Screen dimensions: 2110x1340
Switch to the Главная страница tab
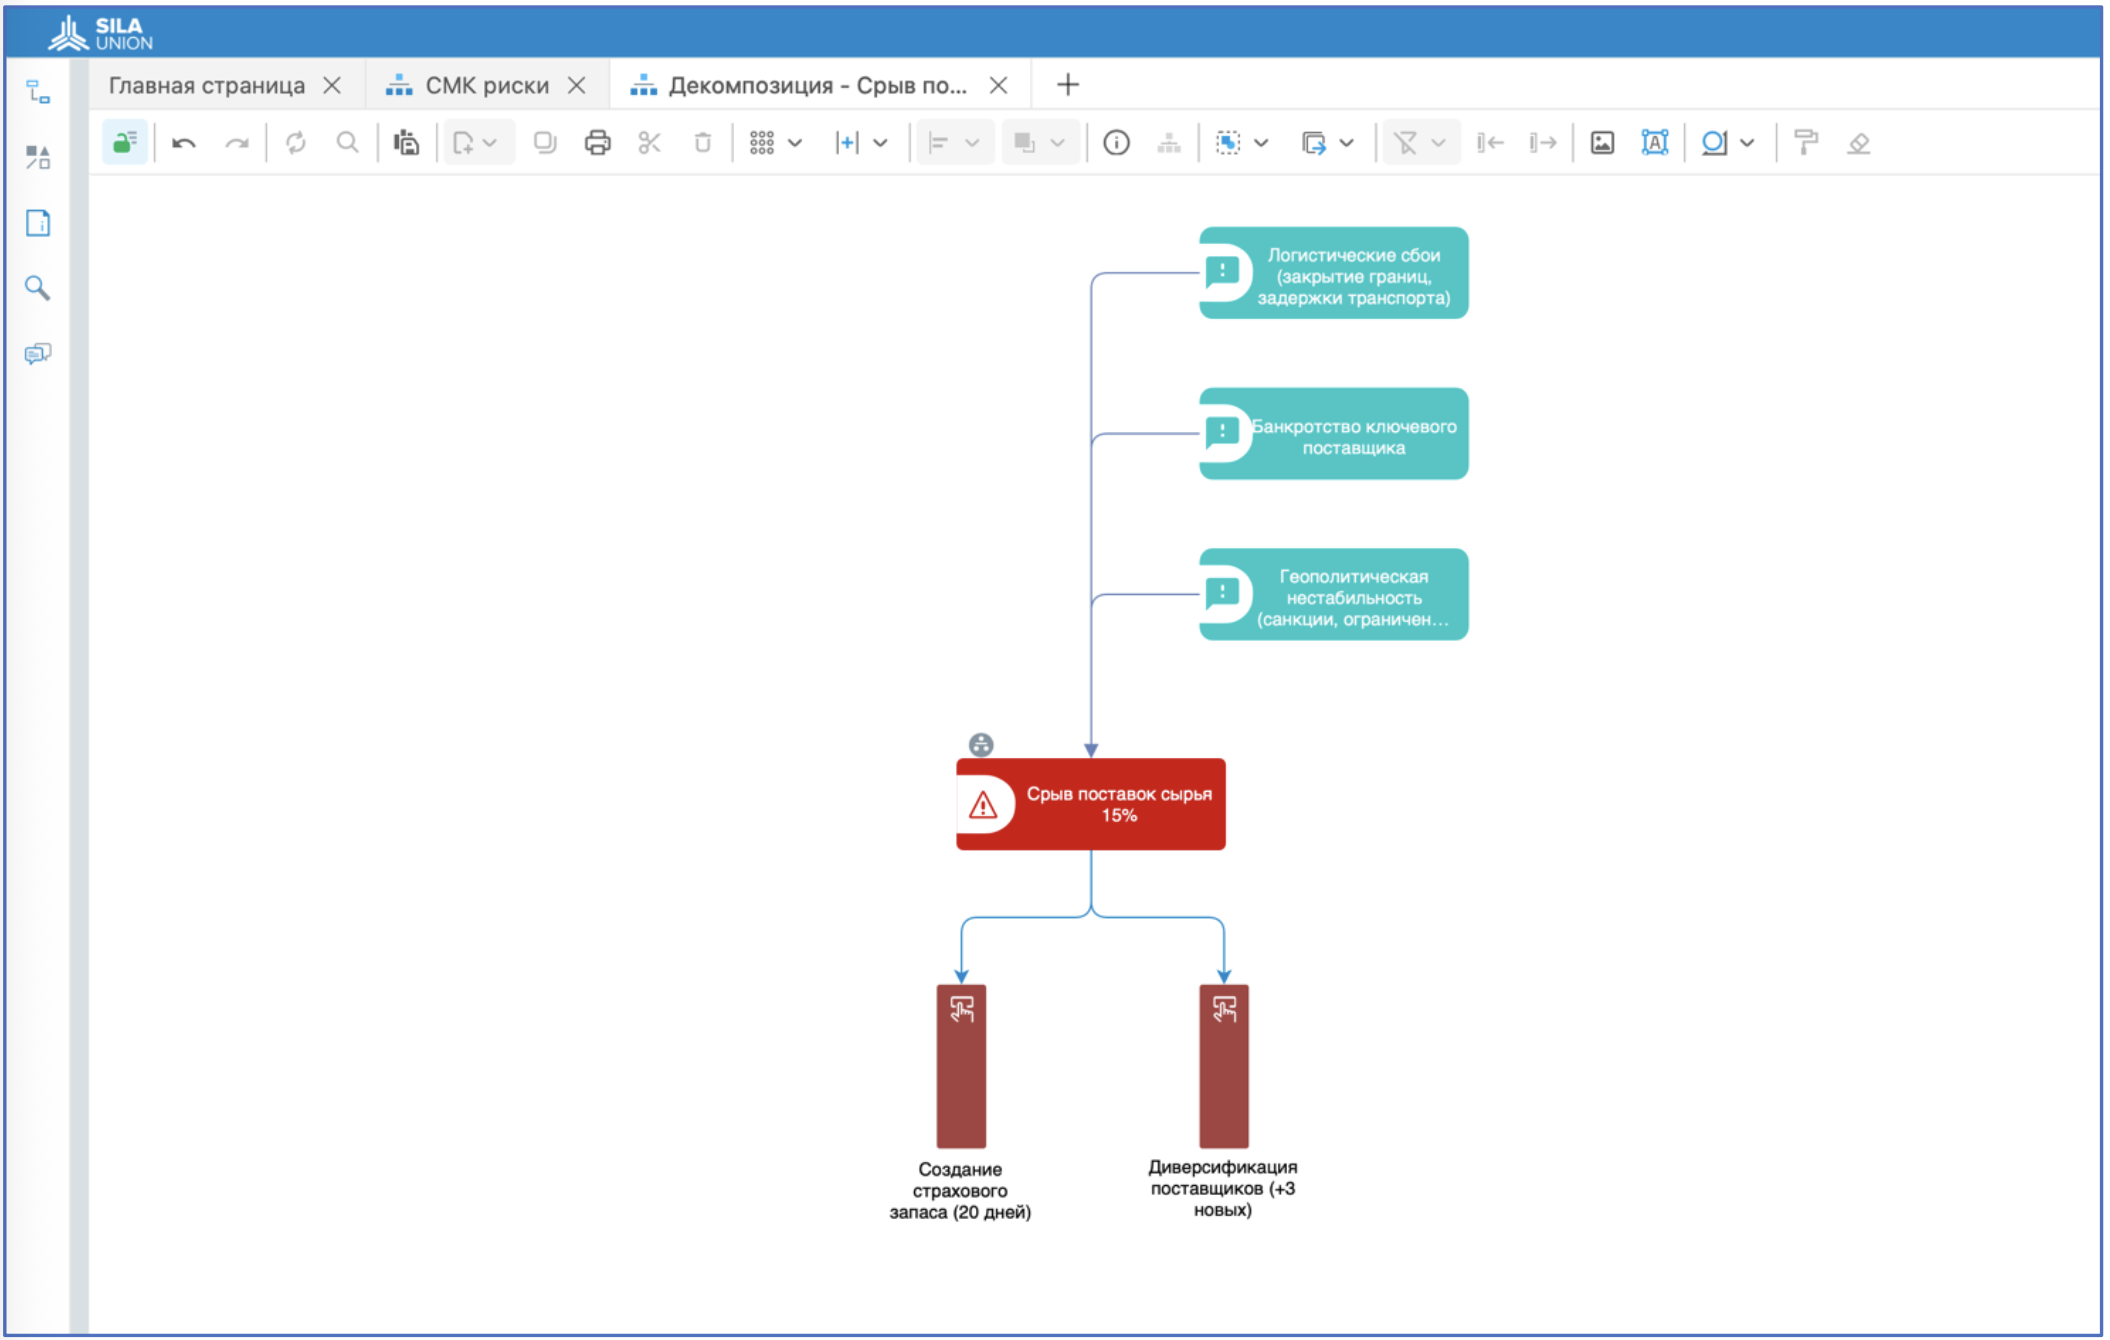[207, 86]
